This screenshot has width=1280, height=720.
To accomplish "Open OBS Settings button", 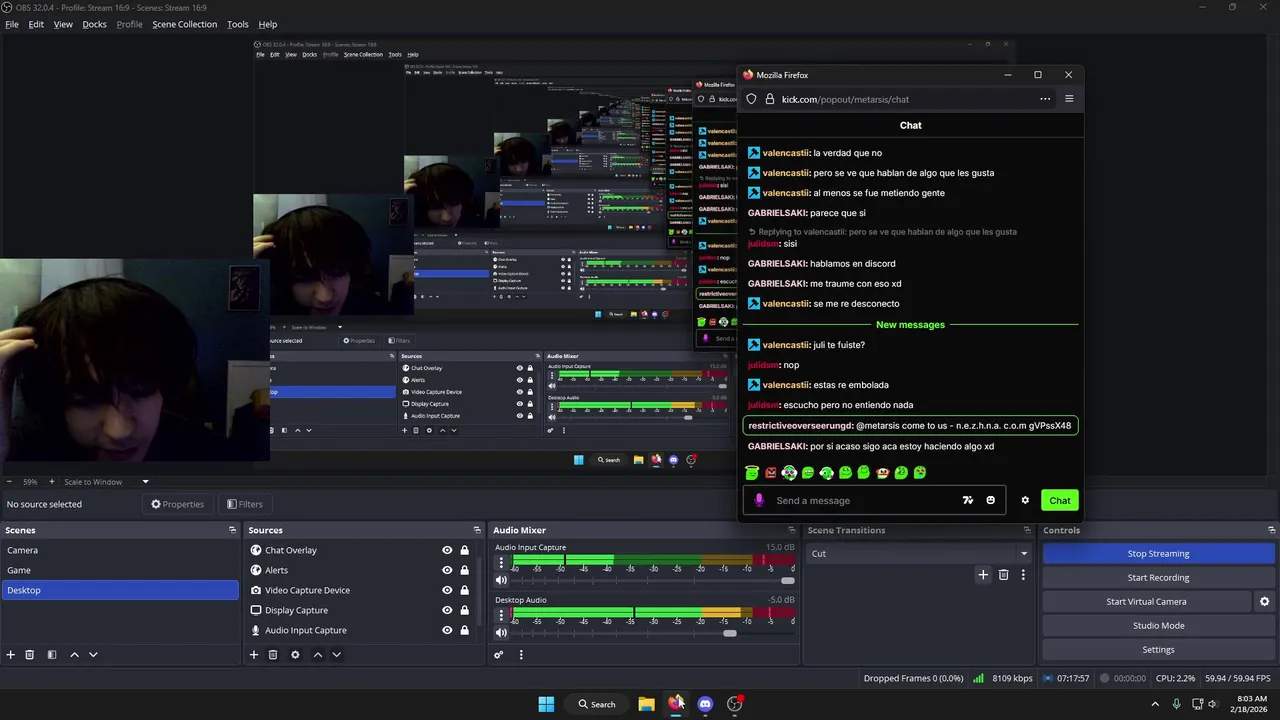I will pyautogui.click(x=1158, y=650).
